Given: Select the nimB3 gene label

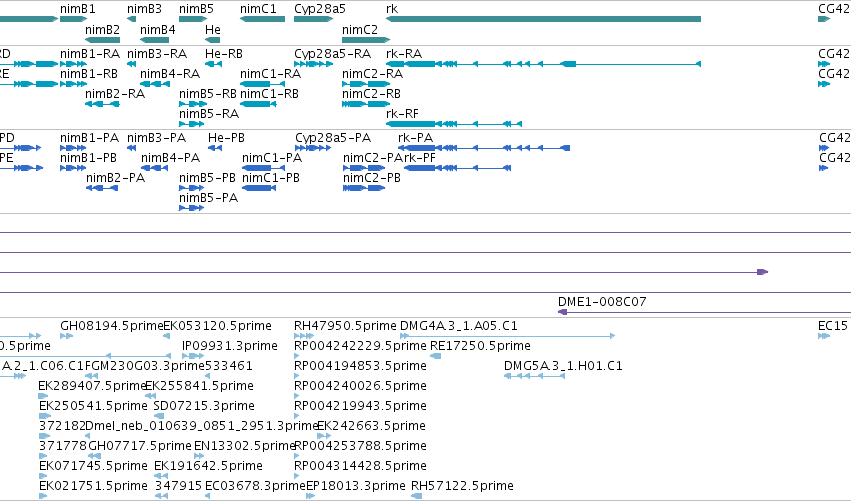Looking at the screenshot, I should [x=144, y=9].
